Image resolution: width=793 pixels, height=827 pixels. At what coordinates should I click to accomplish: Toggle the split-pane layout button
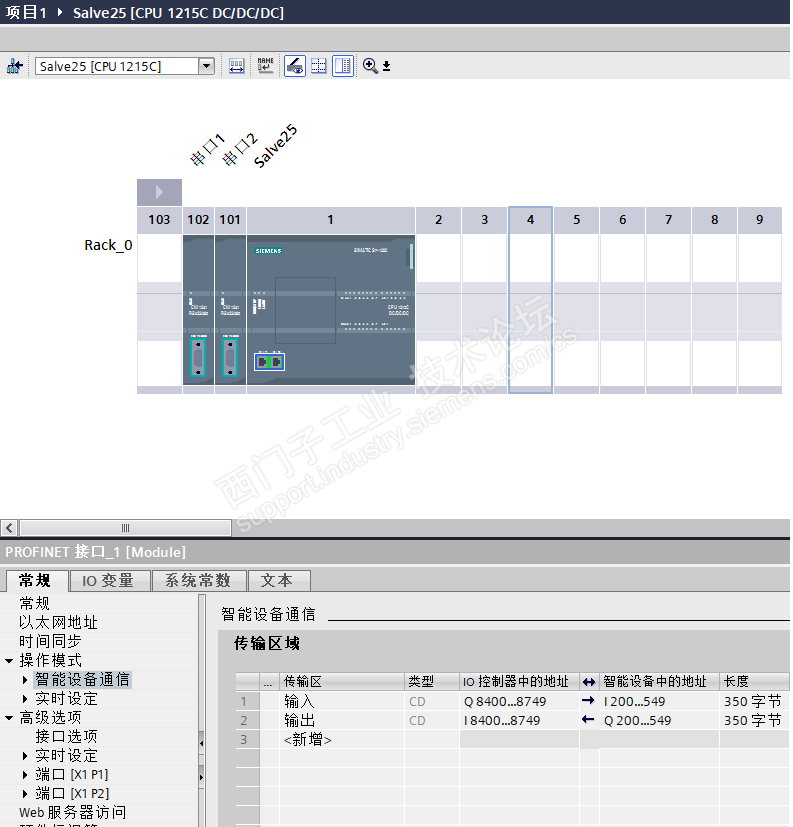343,66
